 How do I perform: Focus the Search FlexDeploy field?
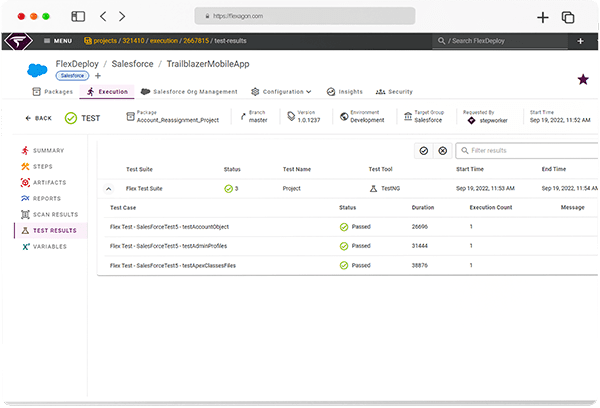pyautogui.click(x=501, y=41)
